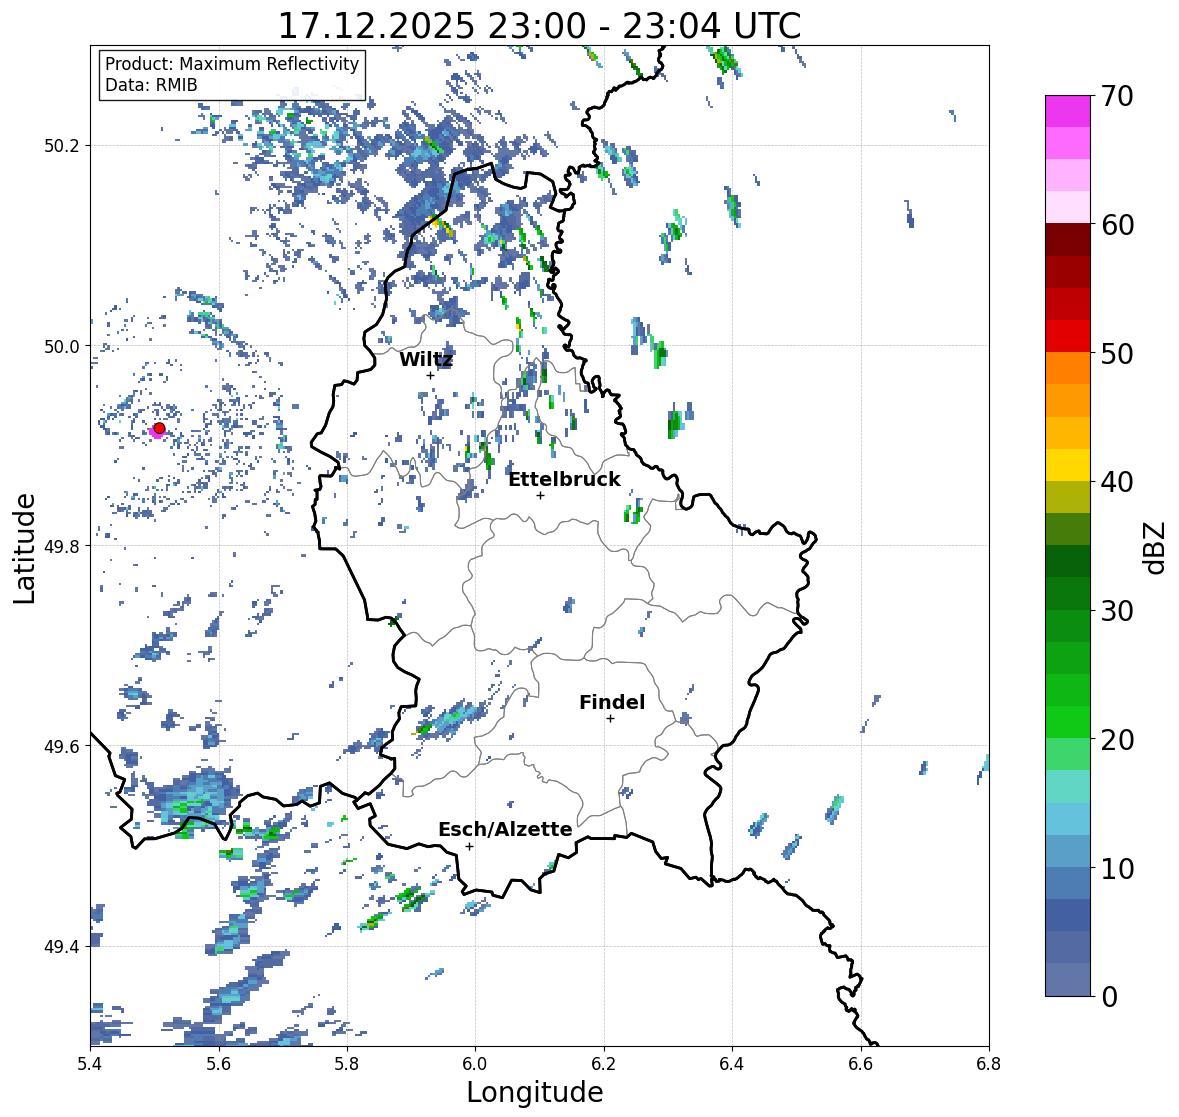The height and width of the screenshot is (1117, 1179).
Task: Click the 49.4 latitude tick label
Action: 62,946
